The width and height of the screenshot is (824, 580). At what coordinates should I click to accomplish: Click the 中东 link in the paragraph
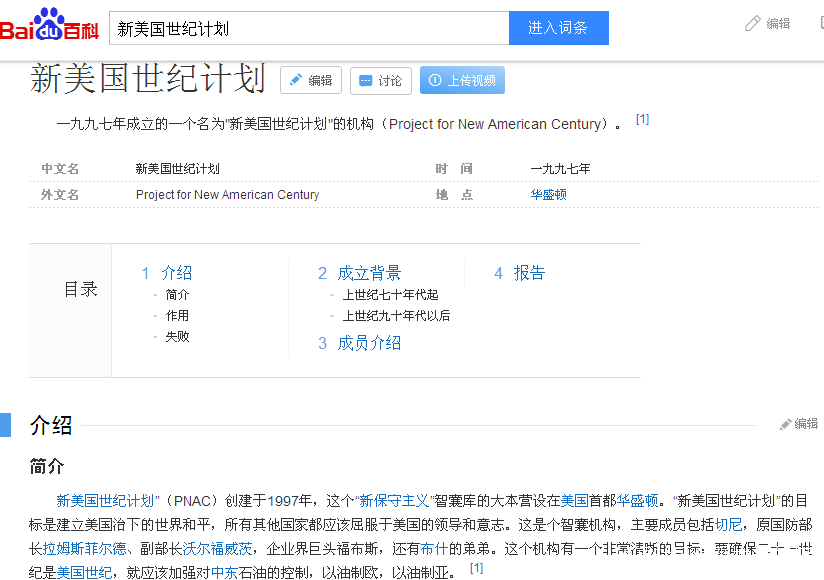223,573
